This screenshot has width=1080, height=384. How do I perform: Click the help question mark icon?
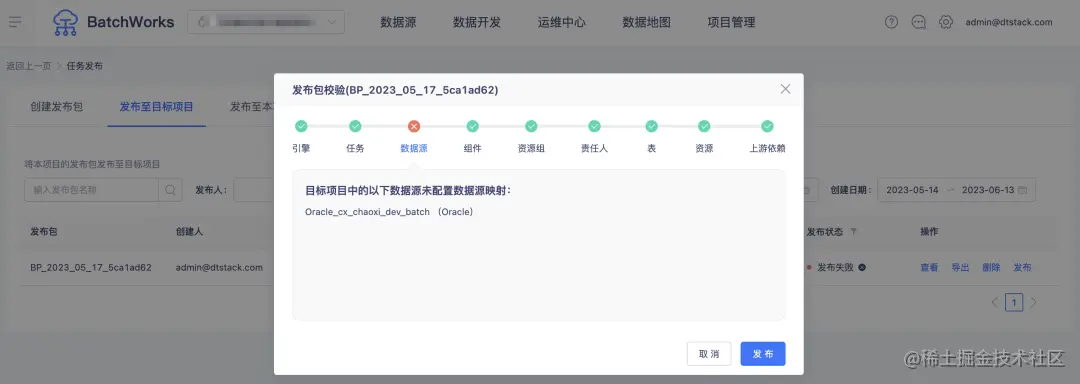(x=891, y=22)
